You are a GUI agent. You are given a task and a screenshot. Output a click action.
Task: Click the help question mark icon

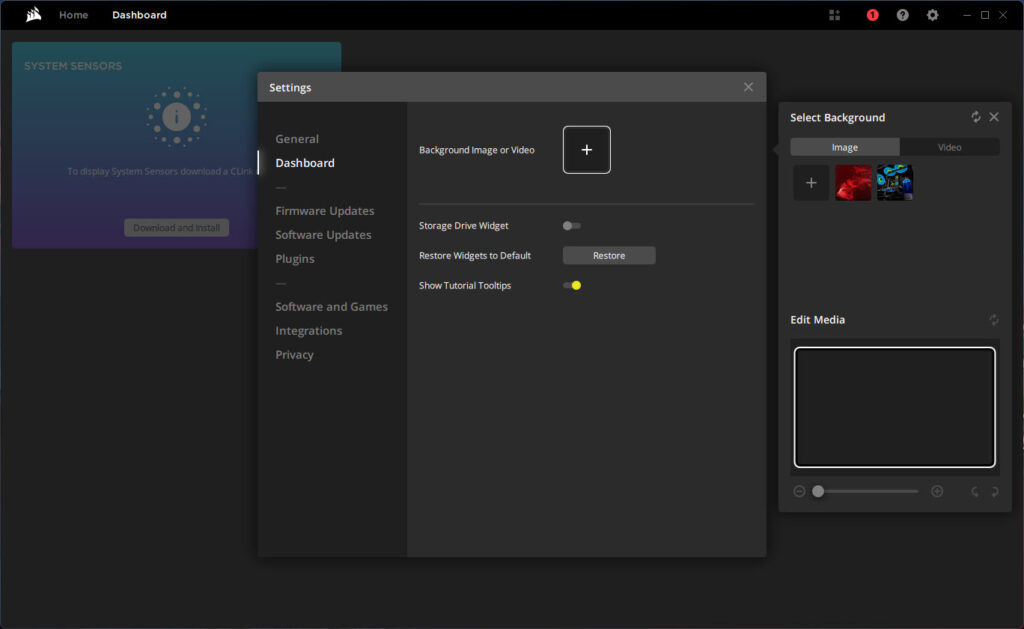(x=902, y=15)
